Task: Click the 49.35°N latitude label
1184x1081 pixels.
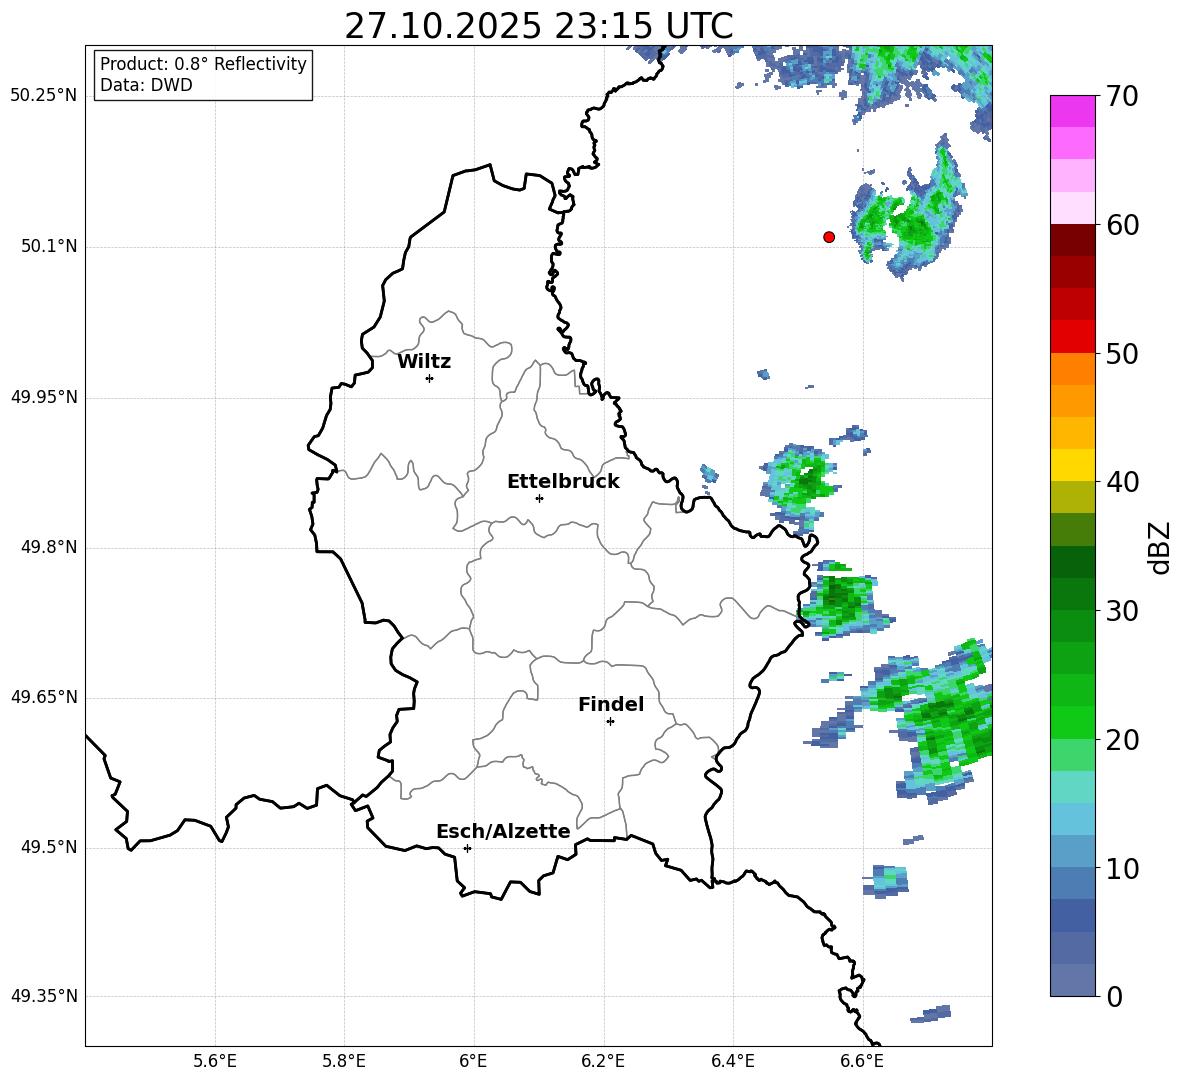Action: click(x=44, y=996)
